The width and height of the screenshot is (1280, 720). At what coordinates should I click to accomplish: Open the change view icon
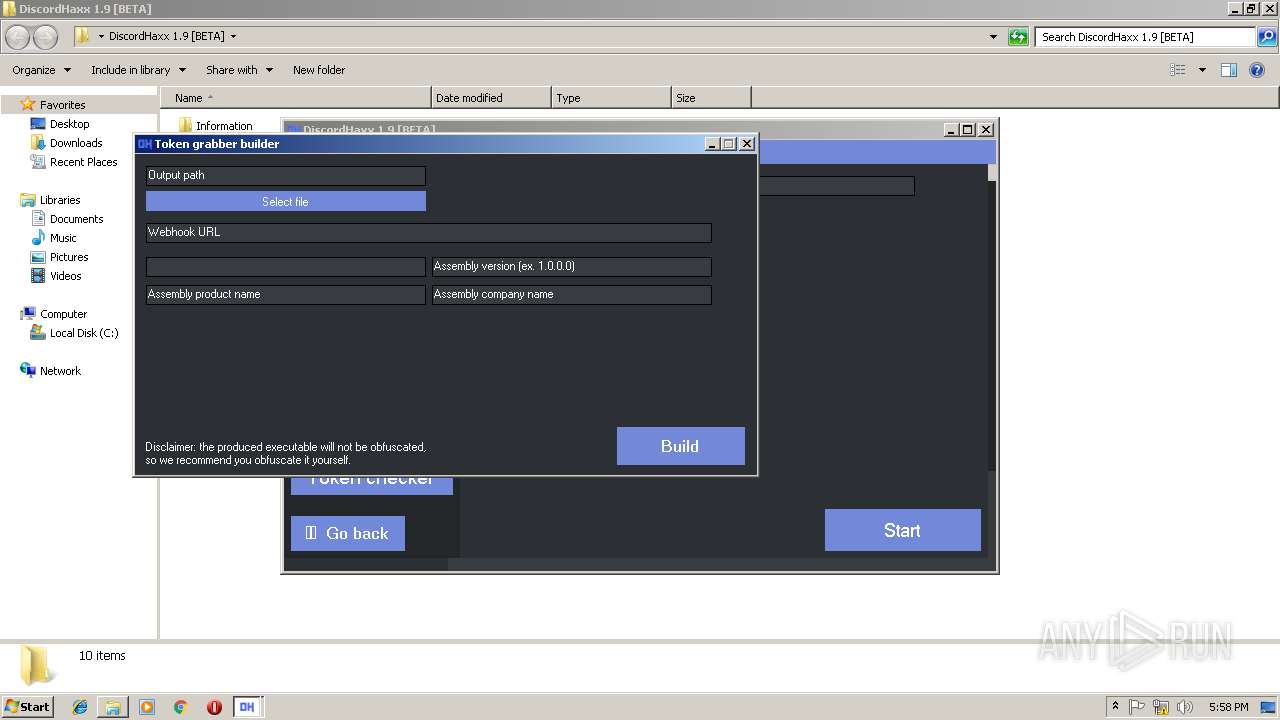click(x=1178, y=70)
